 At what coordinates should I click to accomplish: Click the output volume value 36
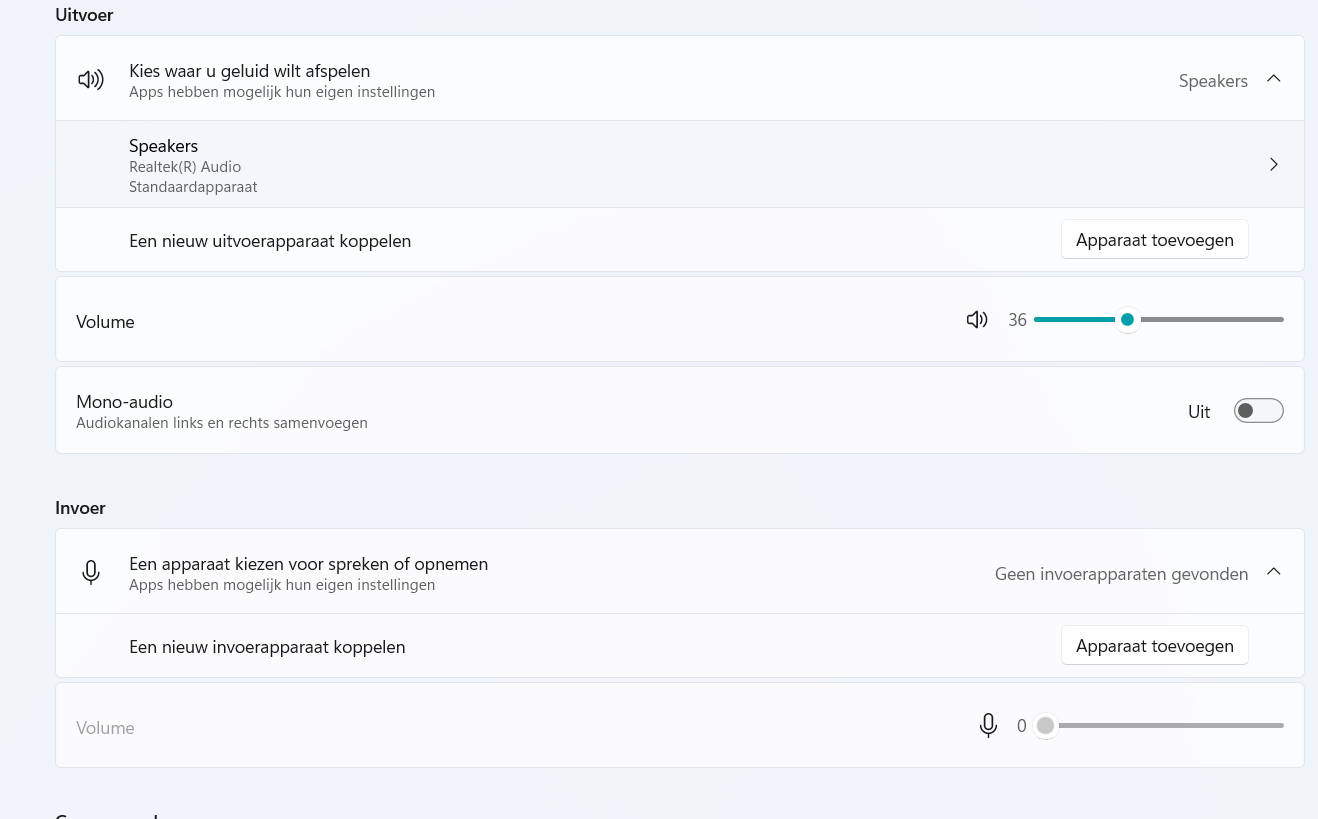click(x=1017, y=320)
